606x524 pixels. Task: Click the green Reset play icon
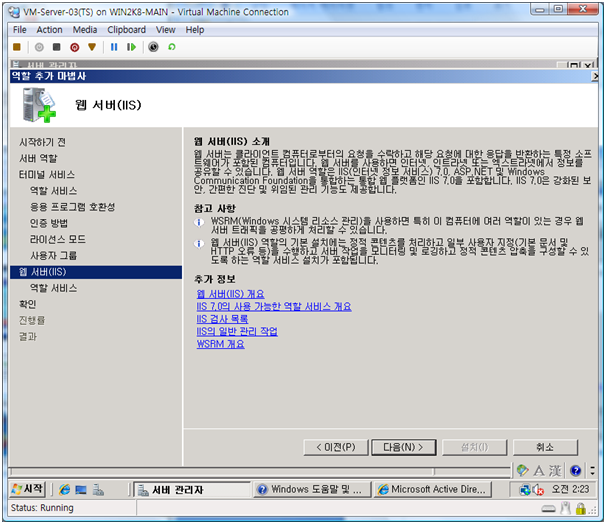[131, 47]
